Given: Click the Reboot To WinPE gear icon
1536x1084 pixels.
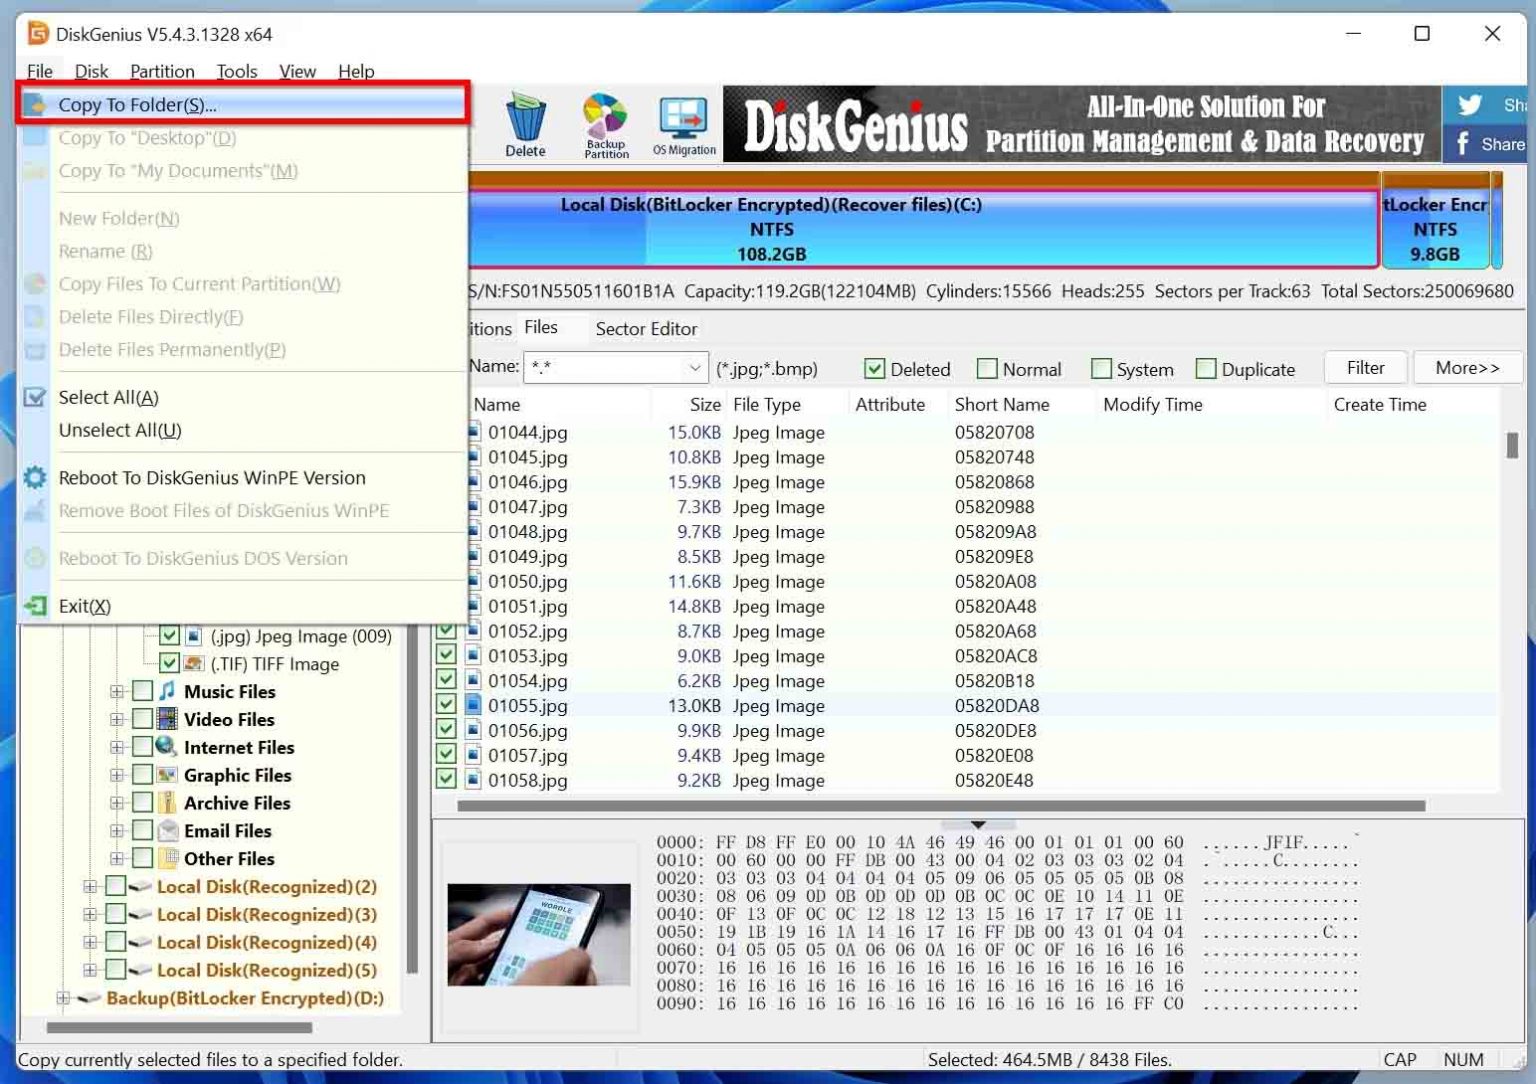Looking at the screenshot, I should pos(35,477).
